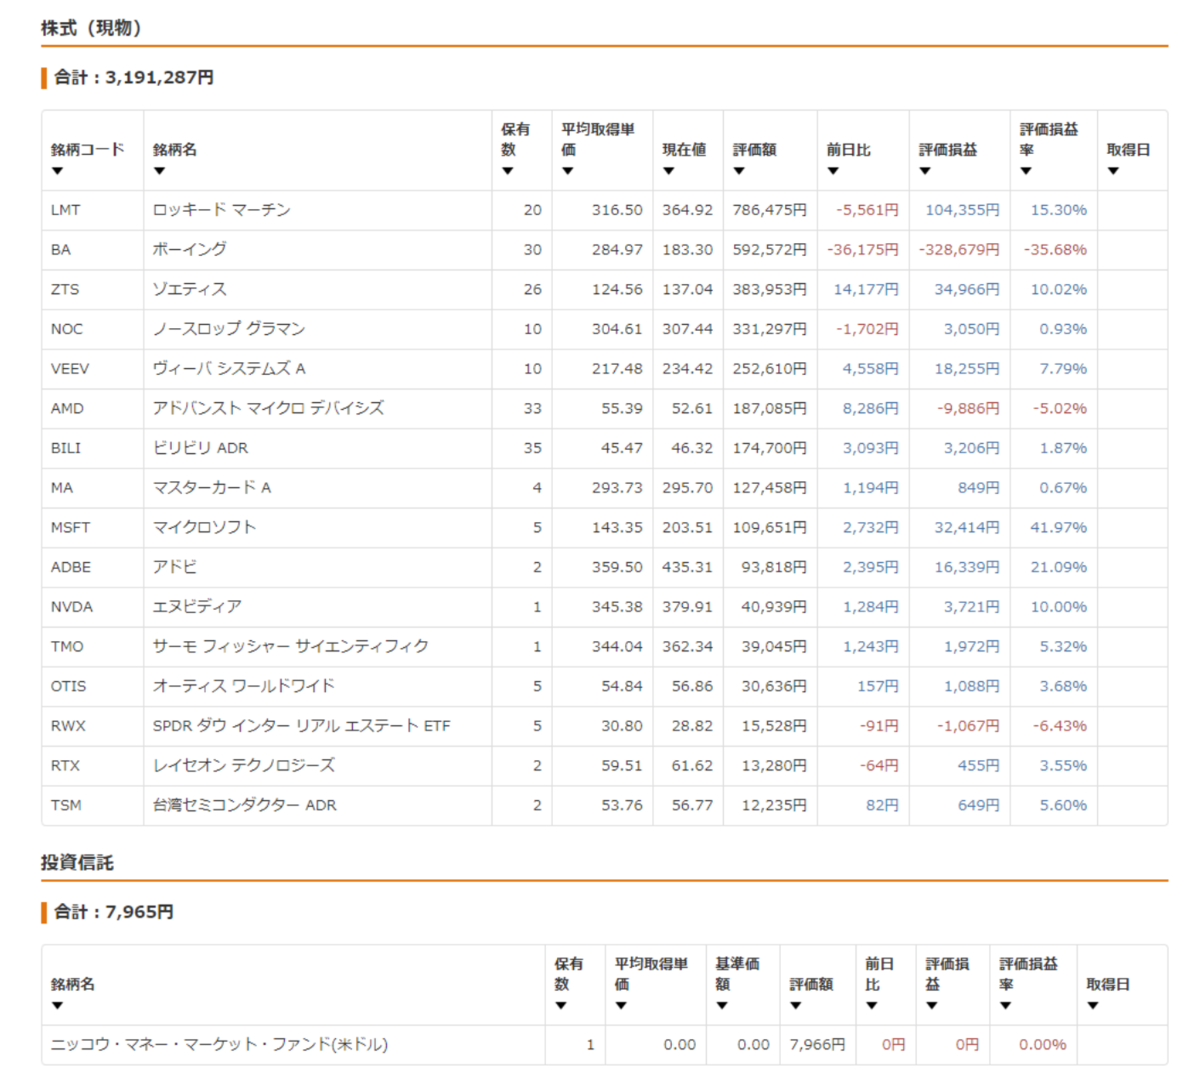
Task: Click the NOC ticker code
Action: pyautogui.click(x=67, y=329)
